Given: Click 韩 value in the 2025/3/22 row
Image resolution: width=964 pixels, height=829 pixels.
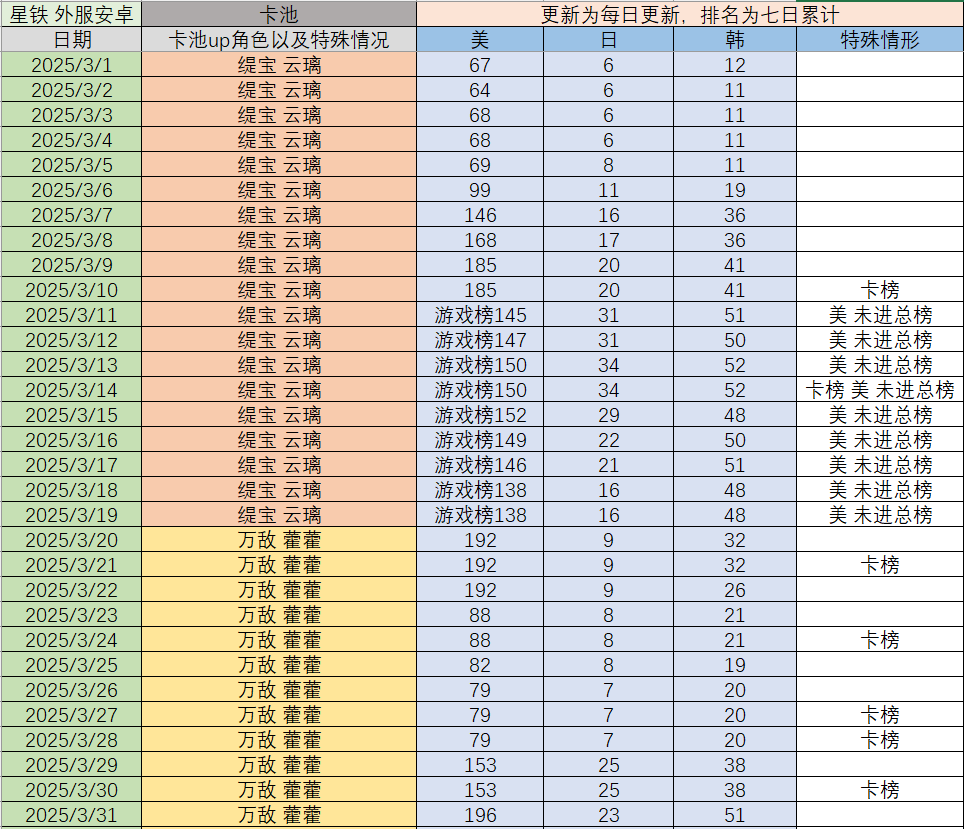Looking at the screenshot, I should pyautogui.click(x=735, y=590).
